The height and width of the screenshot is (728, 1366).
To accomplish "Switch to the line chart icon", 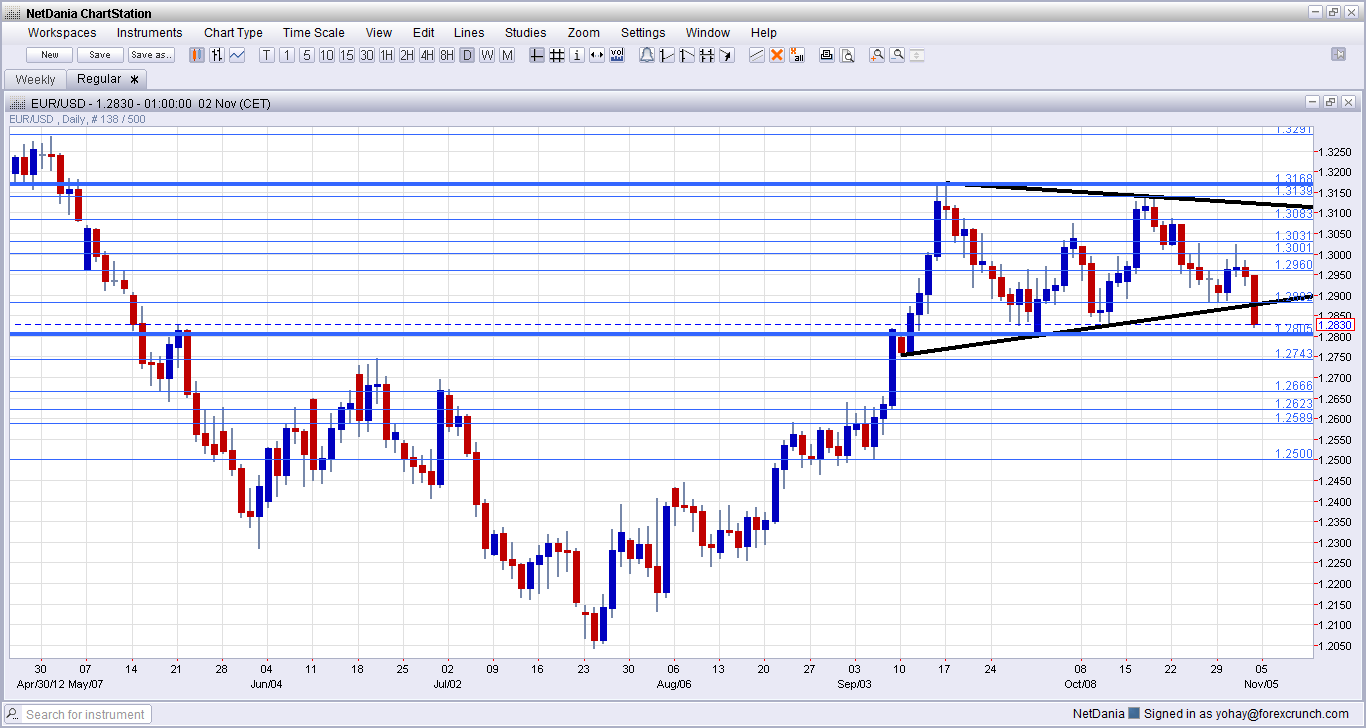I will pos(237,55).
